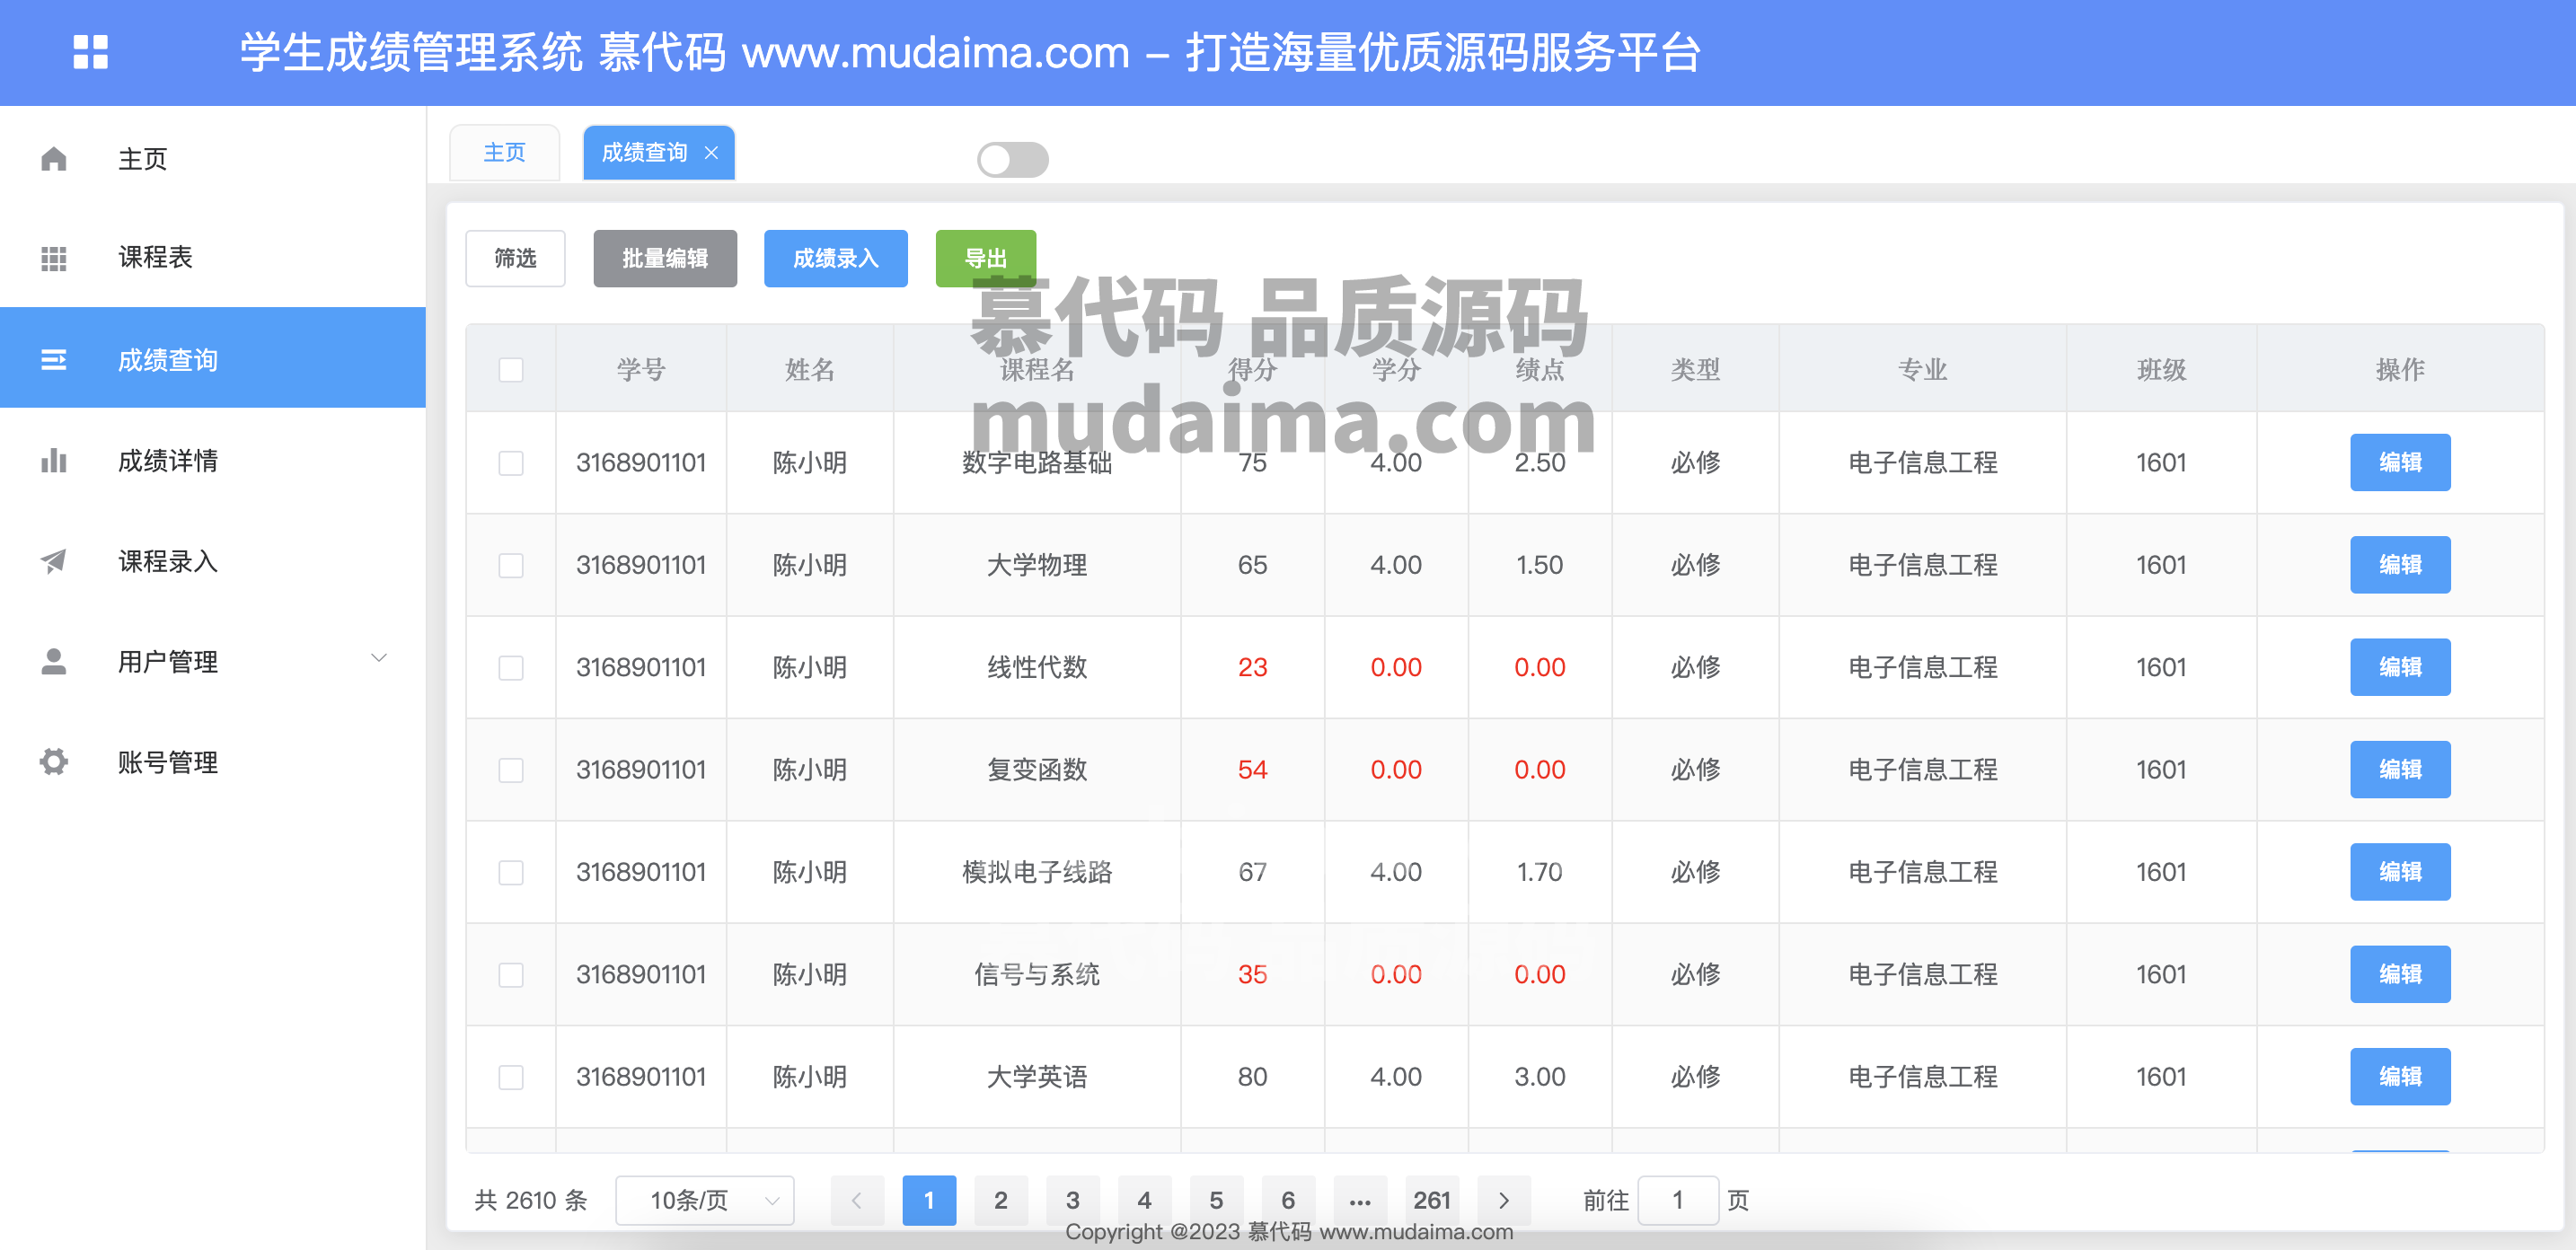The width and height of the screenshot is (2576, 1250).
Task: Open 主页 in the sidebar menu
Action: point(213,159)
